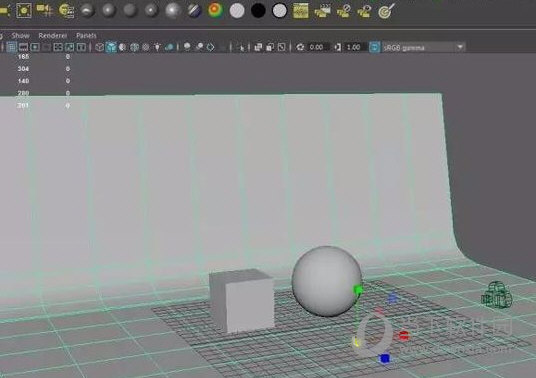Click the motion blur icon

coord(199,47)
